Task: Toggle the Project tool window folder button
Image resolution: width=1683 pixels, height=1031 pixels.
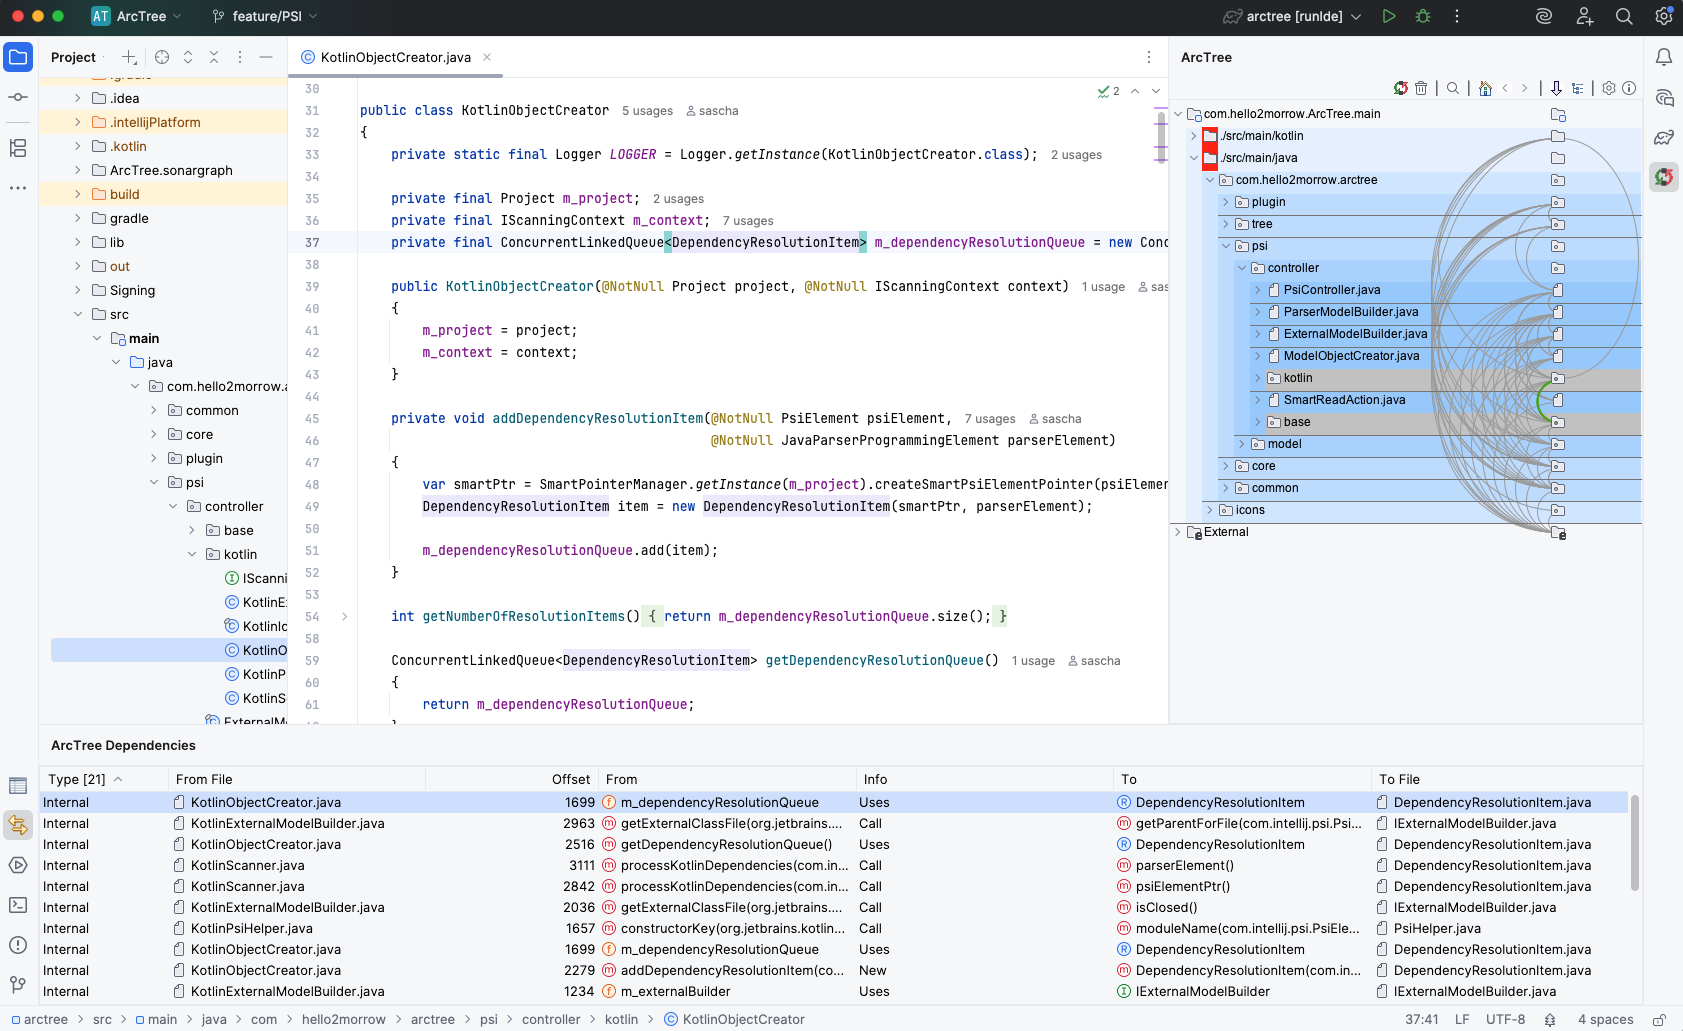Action: click(18, 57)
